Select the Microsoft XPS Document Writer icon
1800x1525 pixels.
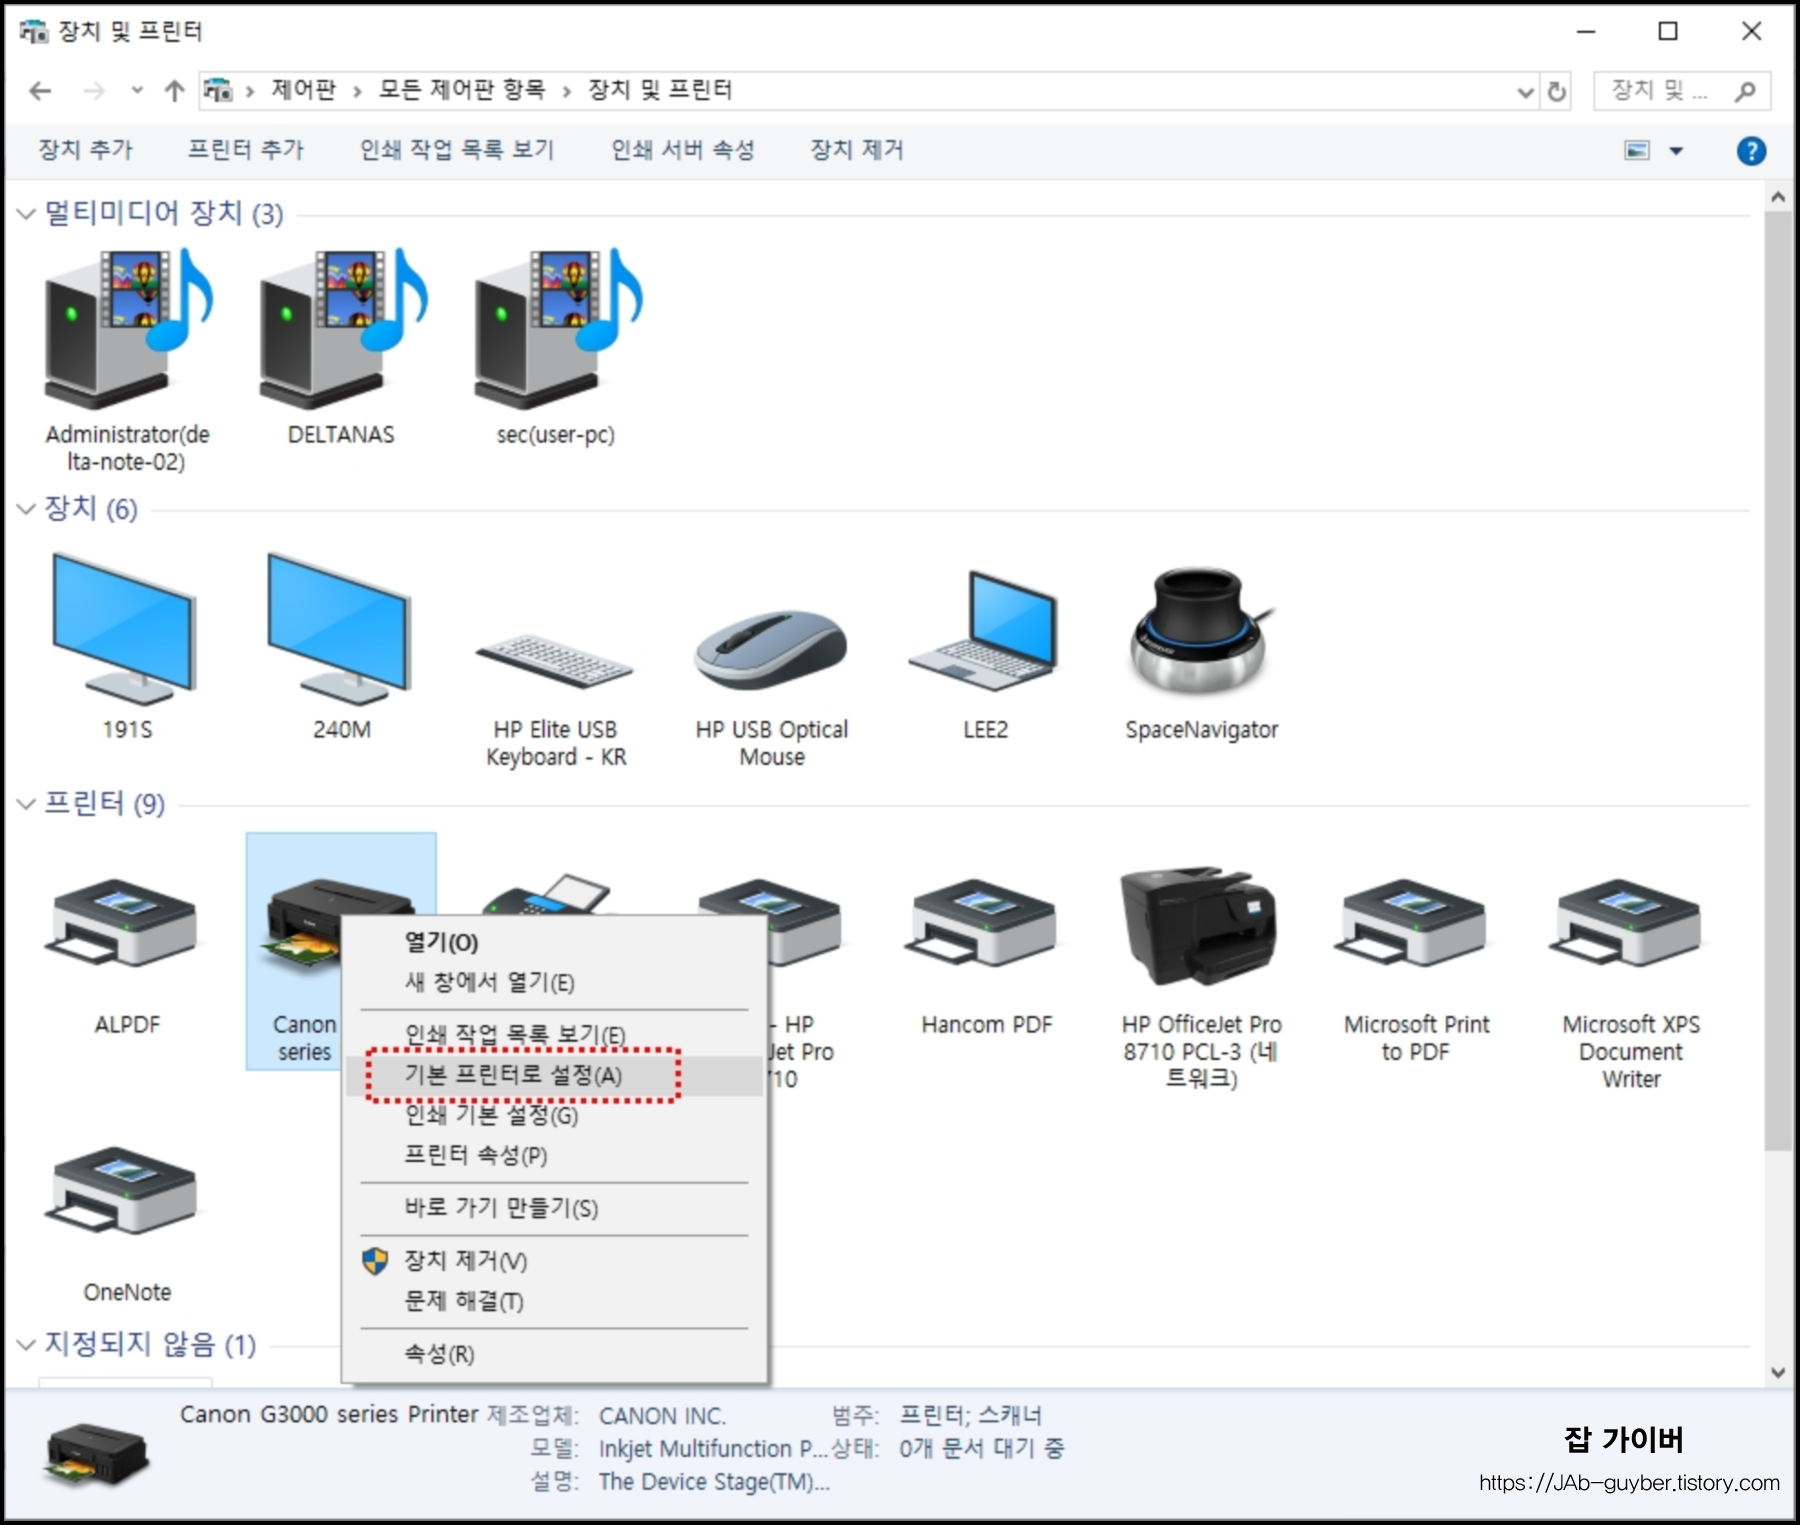pyautogui.click(x=1627, y=923)
